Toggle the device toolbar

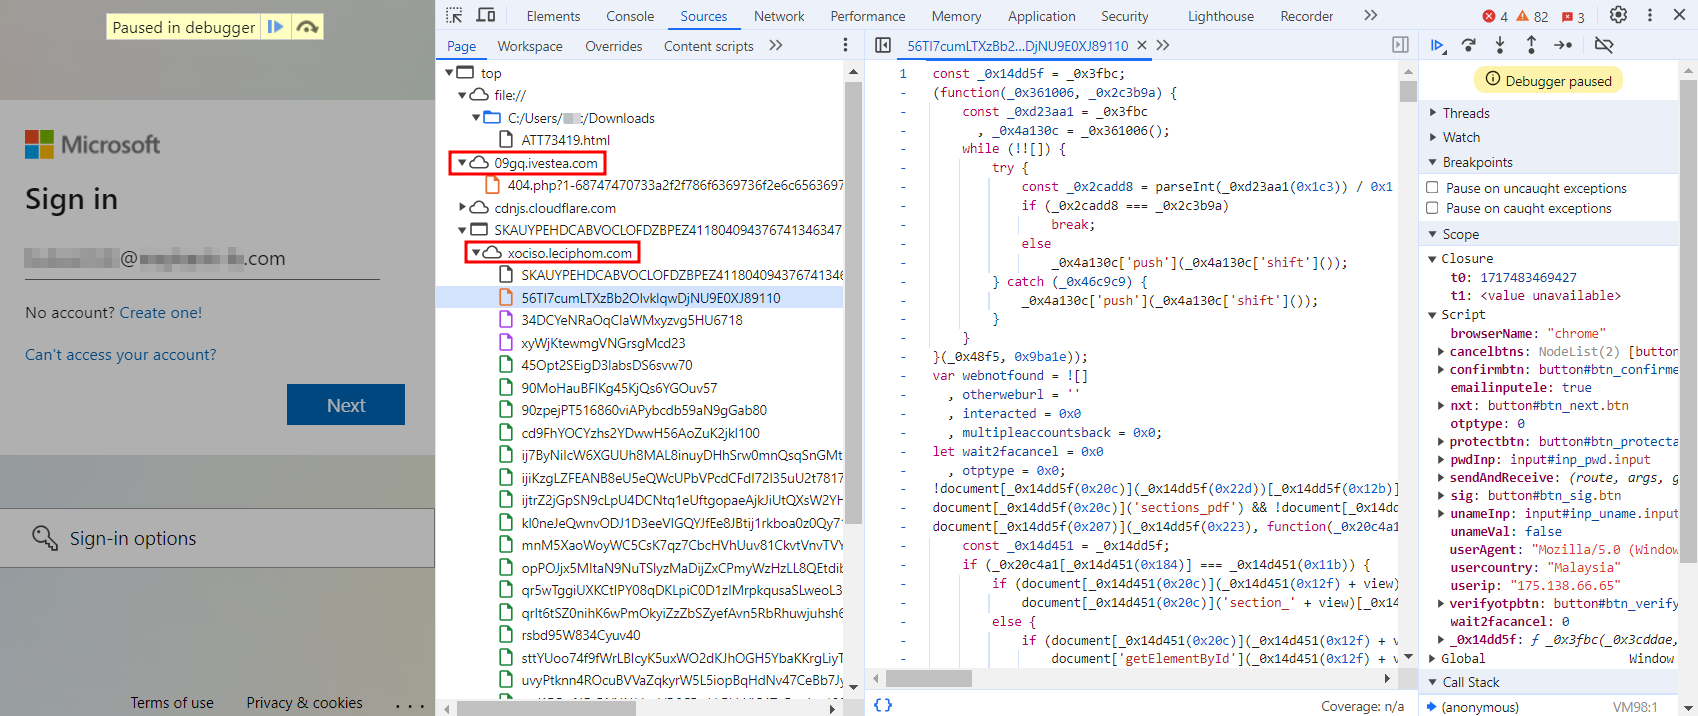[486, 15]
